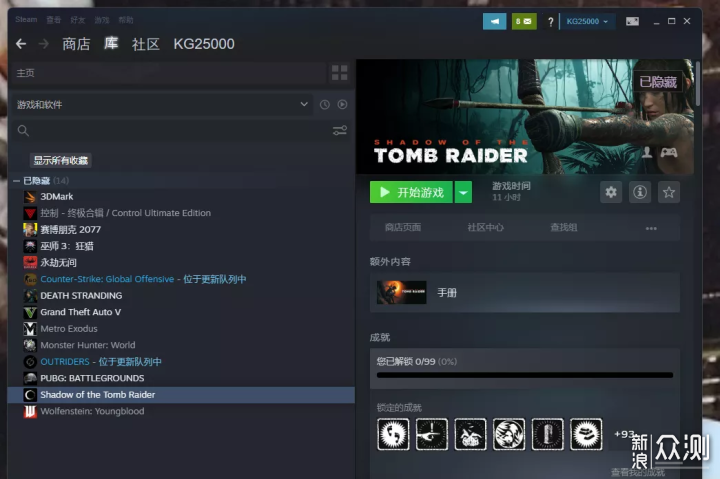Click the right panel vertical scrollbar
The image size is (720, 479).
coord(698,84)
